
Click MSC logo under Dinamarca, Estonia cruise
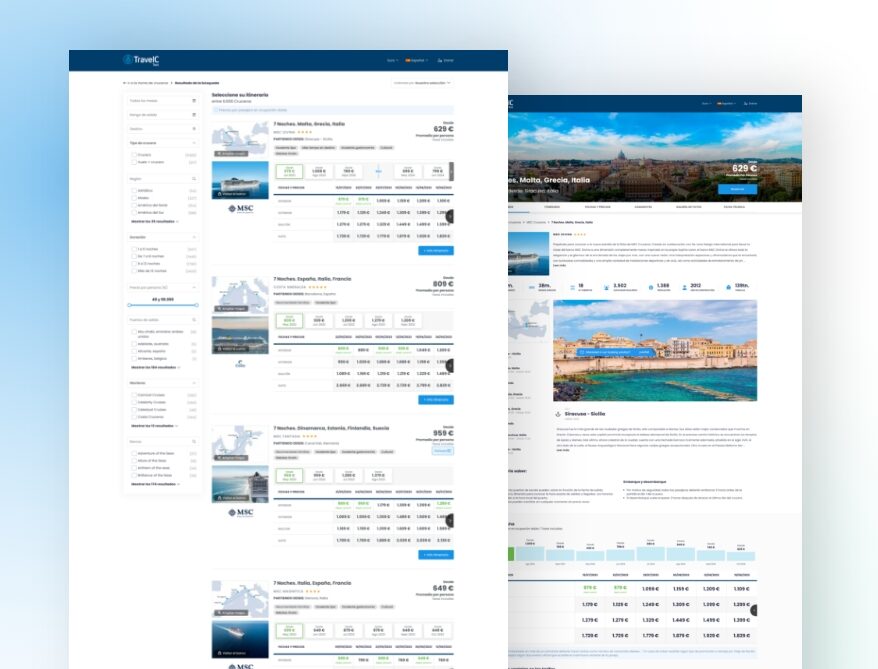click(x=241, y=513)
